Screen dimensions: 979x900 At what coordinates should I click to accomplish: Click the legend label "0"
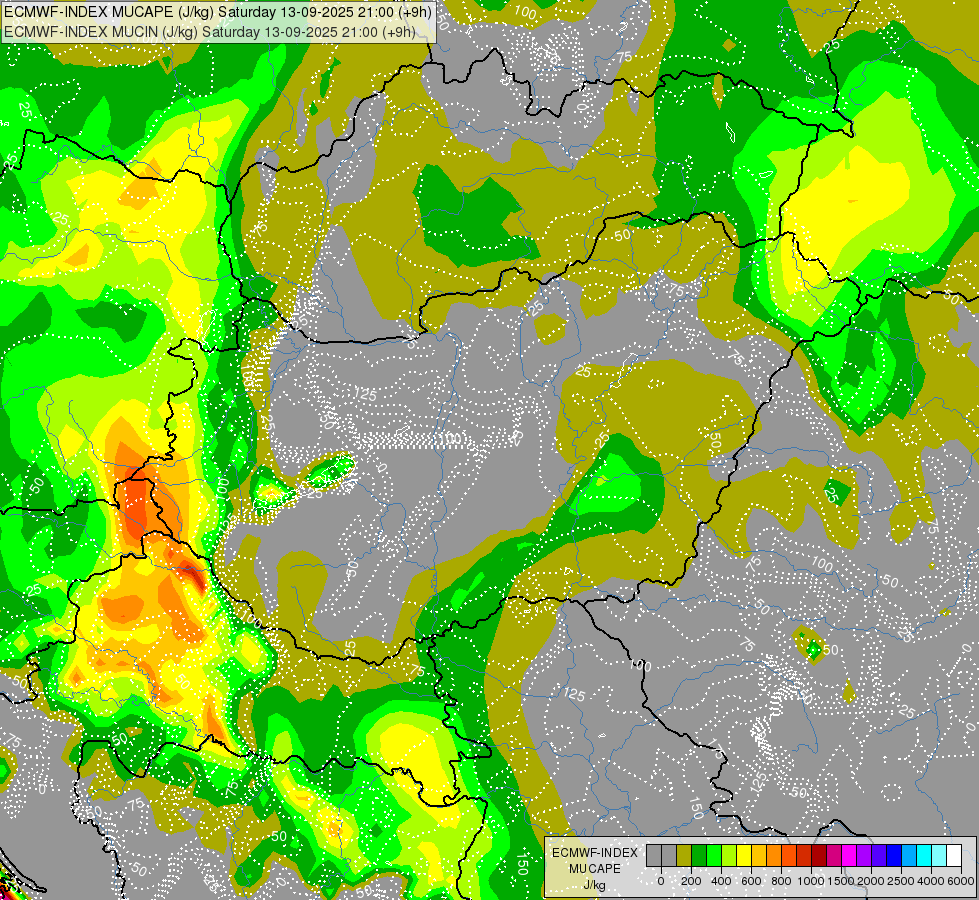pos(661,881)
